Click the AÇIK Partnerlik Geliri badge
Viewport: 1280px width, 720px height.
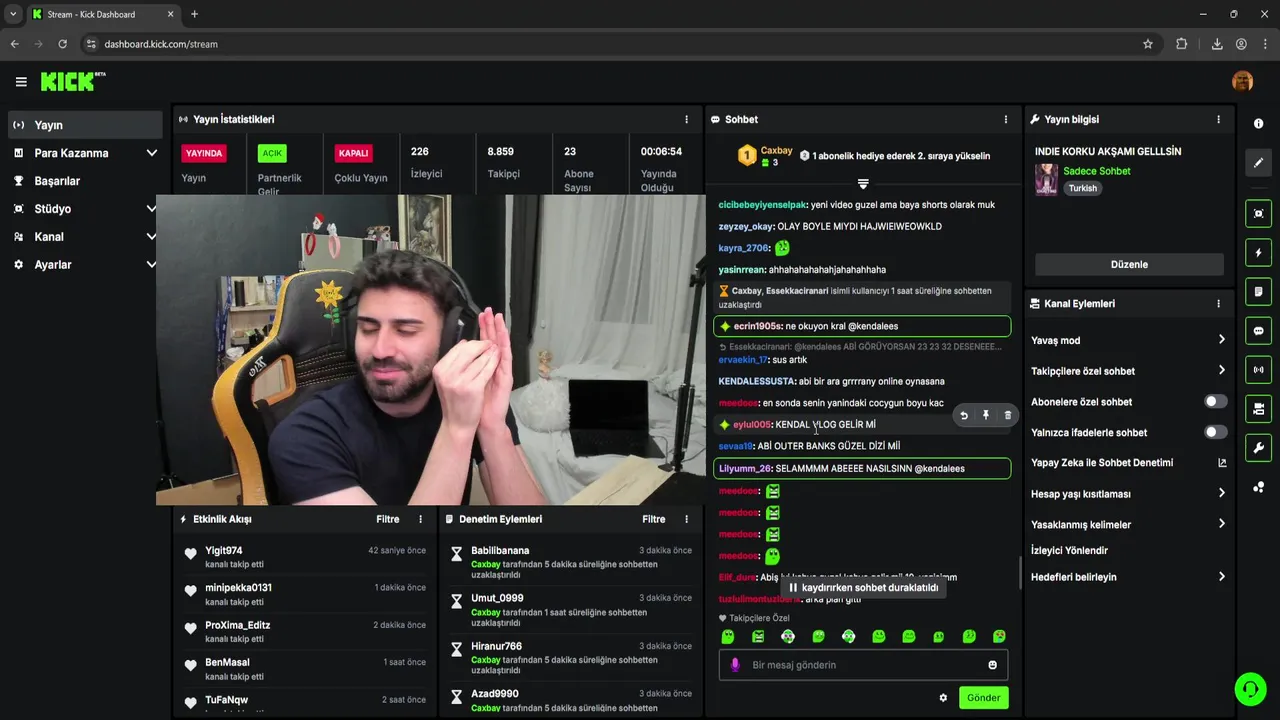272,153
